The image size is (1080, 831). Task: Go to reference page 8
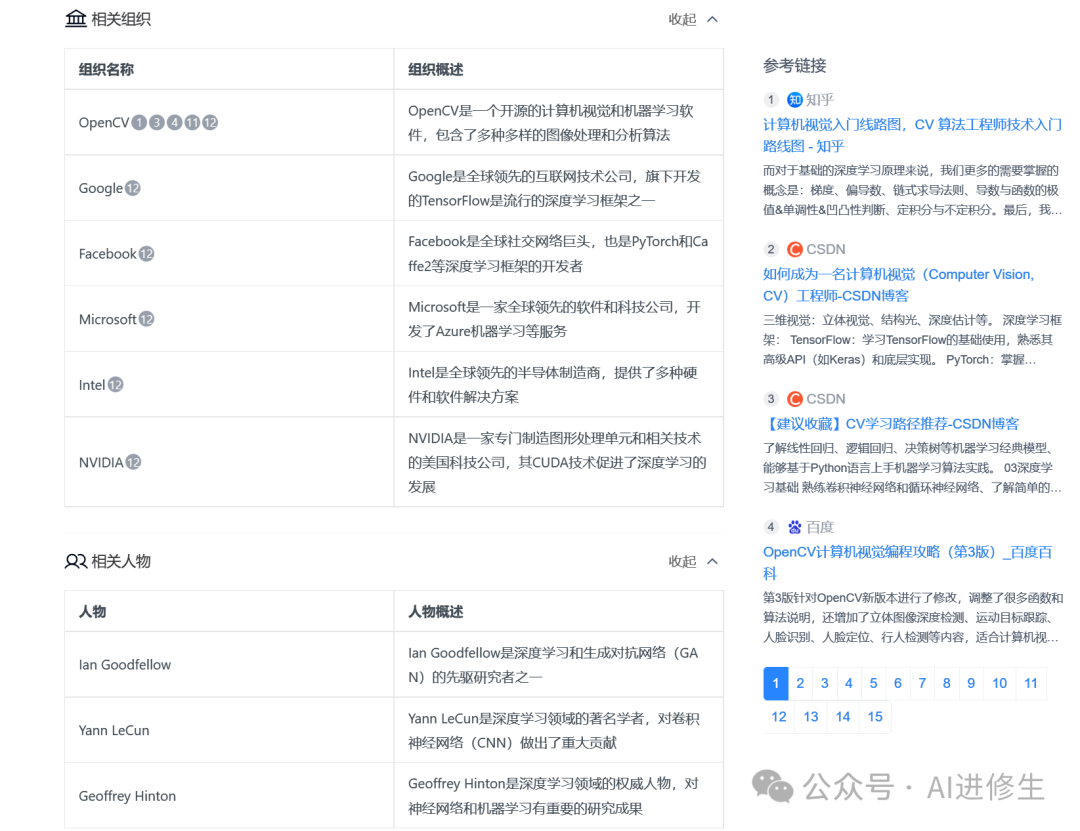946,683
